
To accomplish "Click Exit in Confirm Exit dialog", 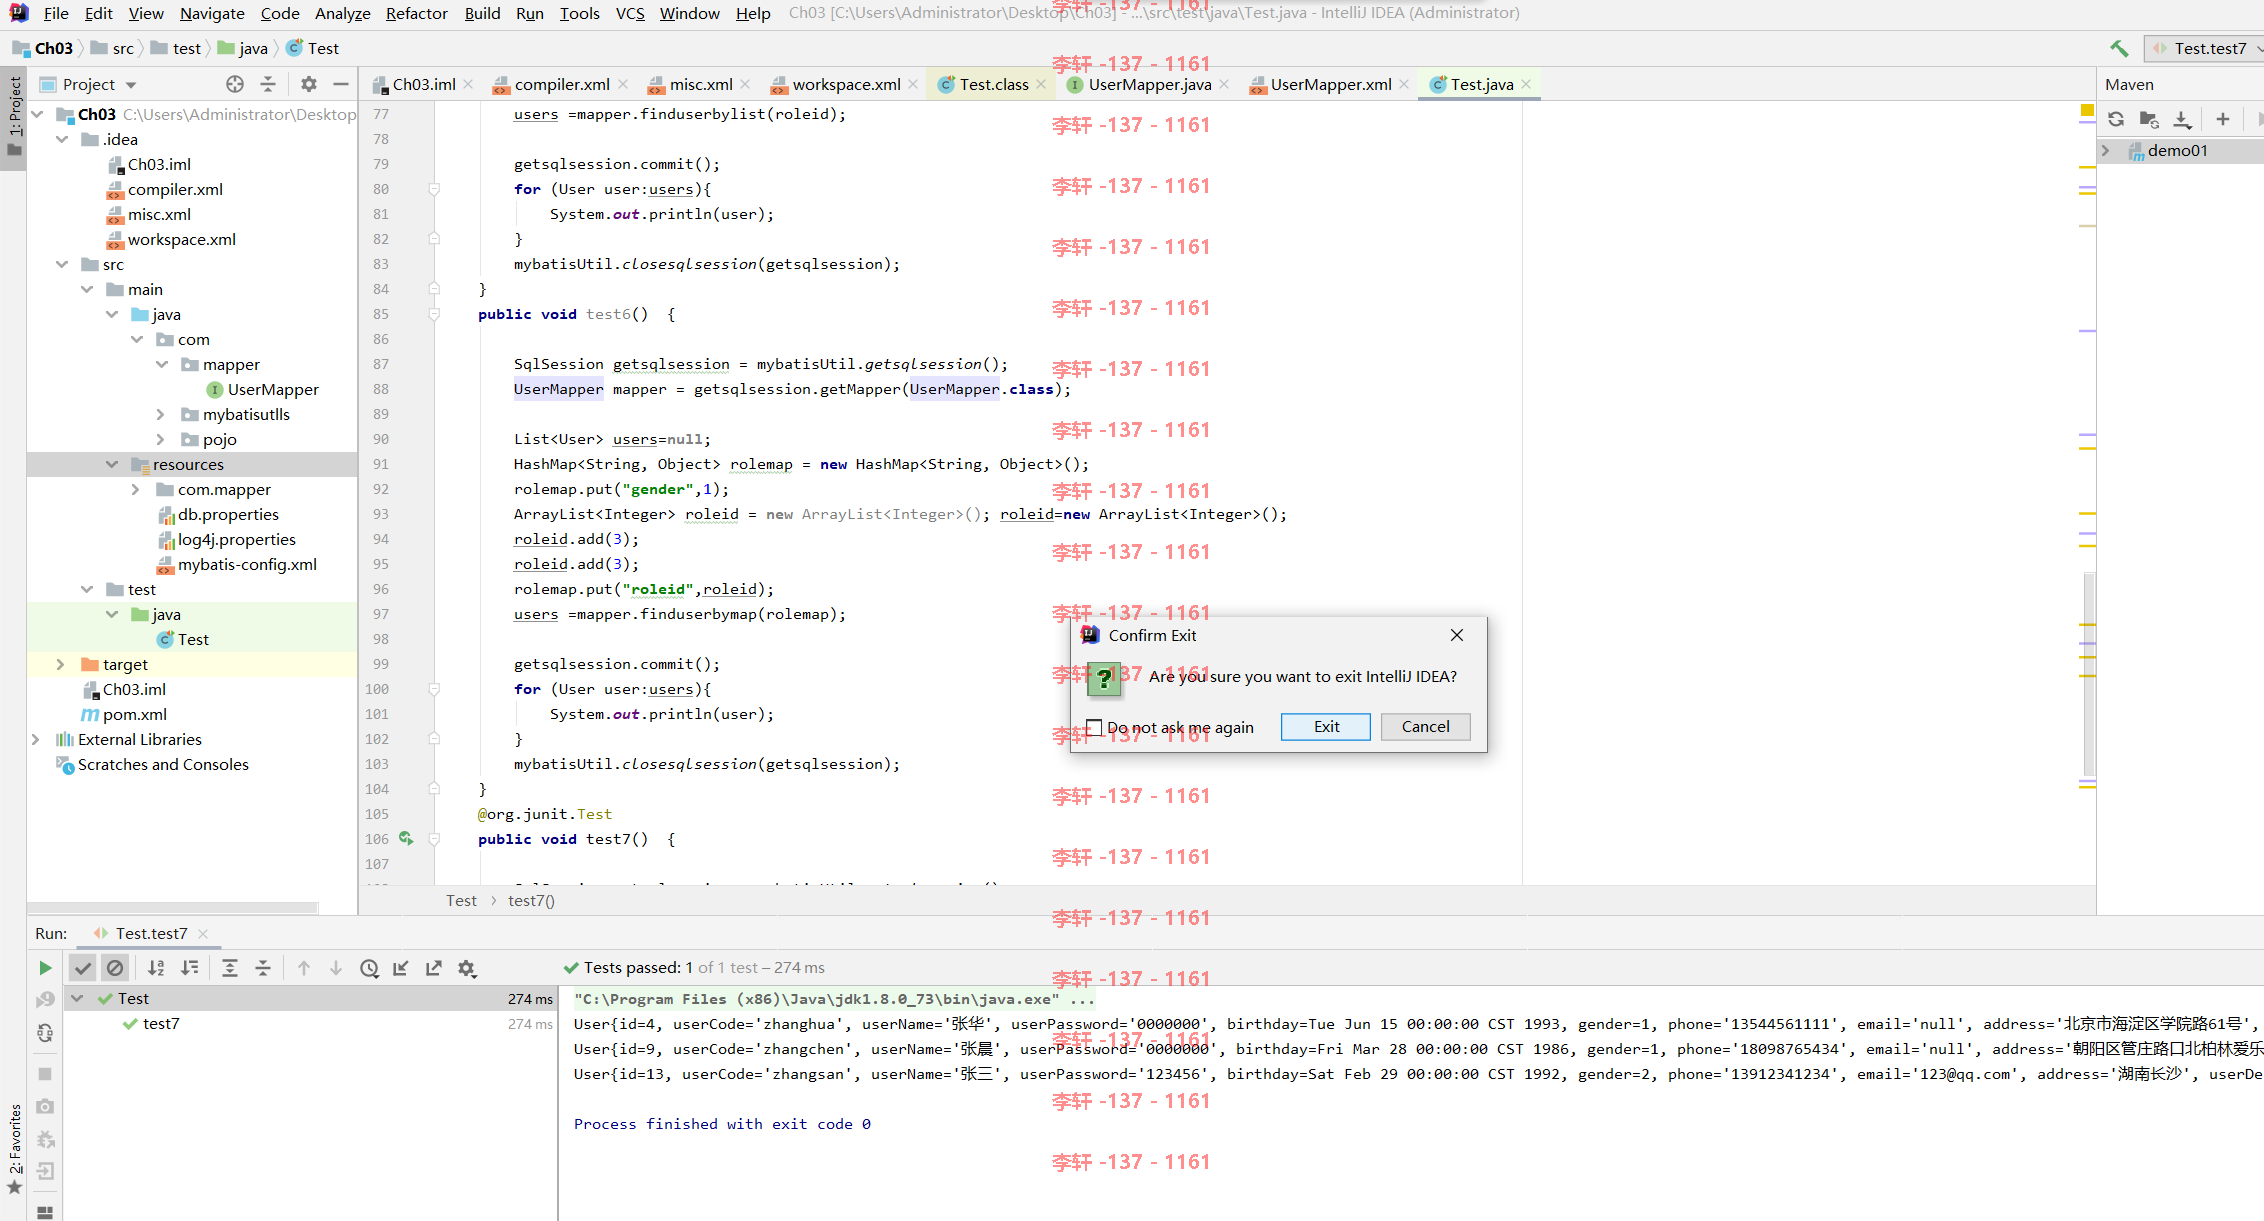I will point(1326,726).
